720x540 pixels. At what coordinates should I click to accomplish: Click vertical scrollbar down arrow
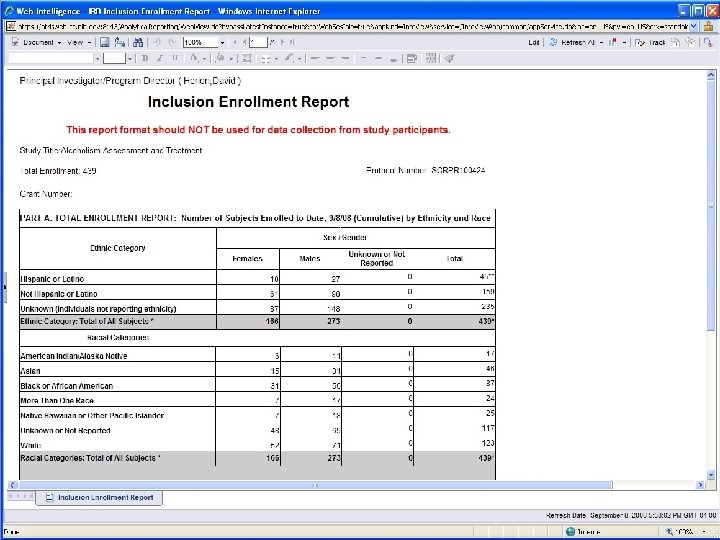[711, 475]
